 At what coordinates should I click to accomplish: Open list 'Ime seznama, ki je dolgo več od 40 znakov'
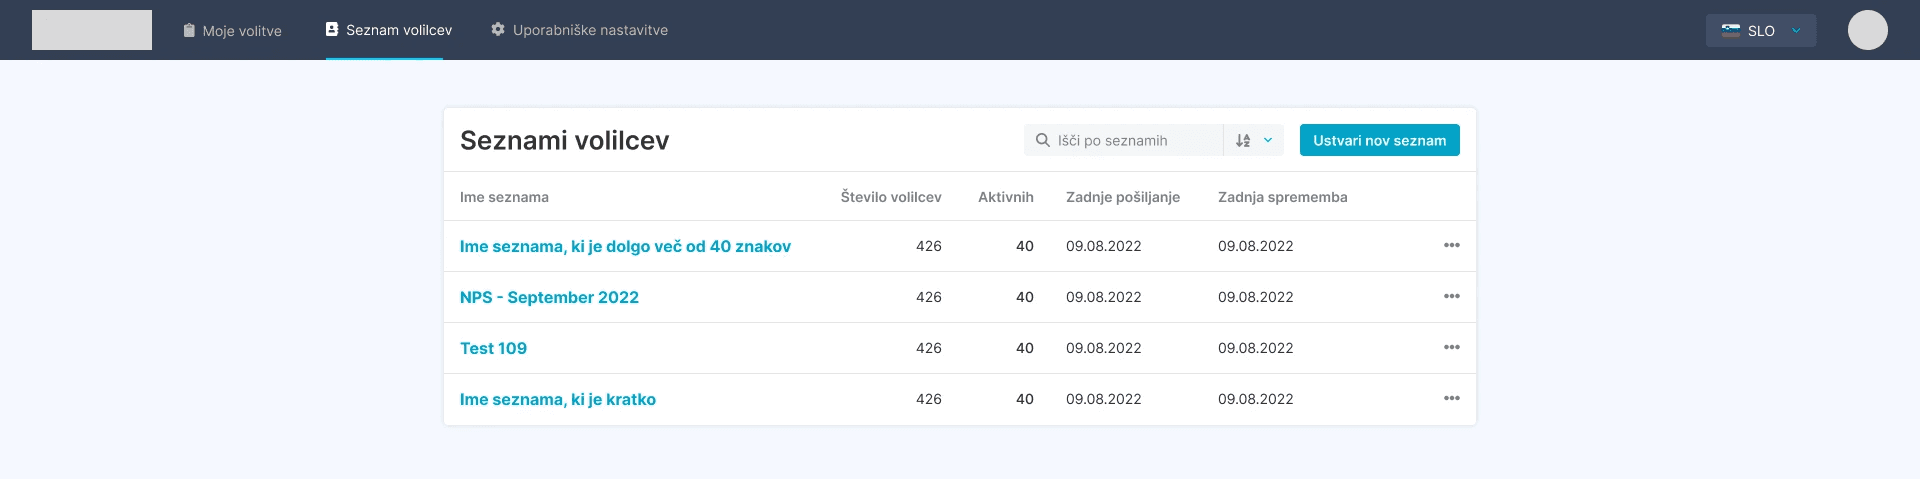coord(625,246)
